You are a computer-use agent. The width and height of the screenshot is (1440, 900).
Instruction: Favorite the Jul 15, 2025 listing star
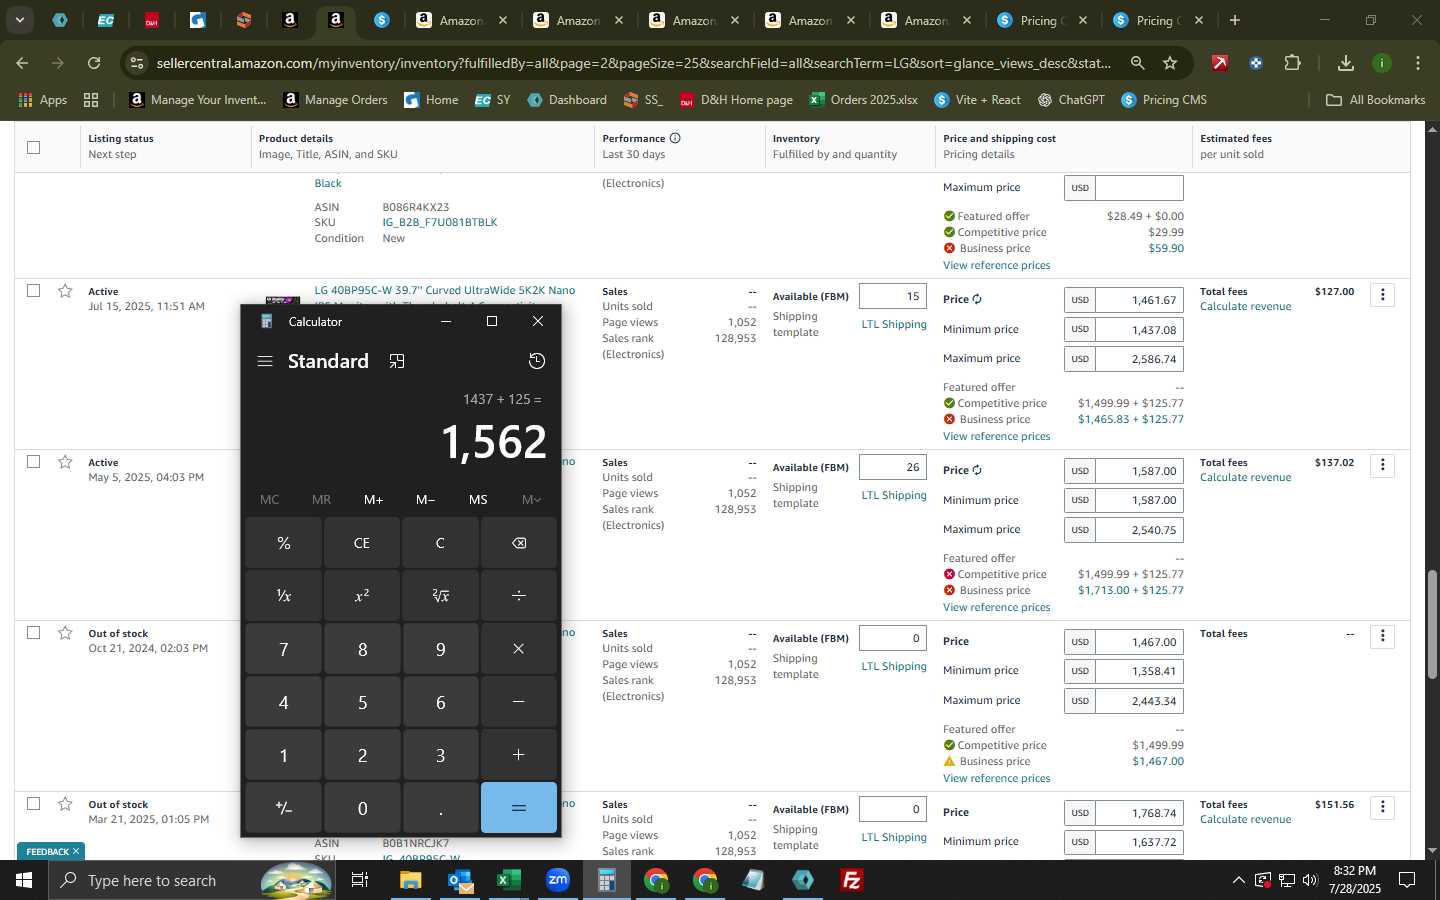65,291
